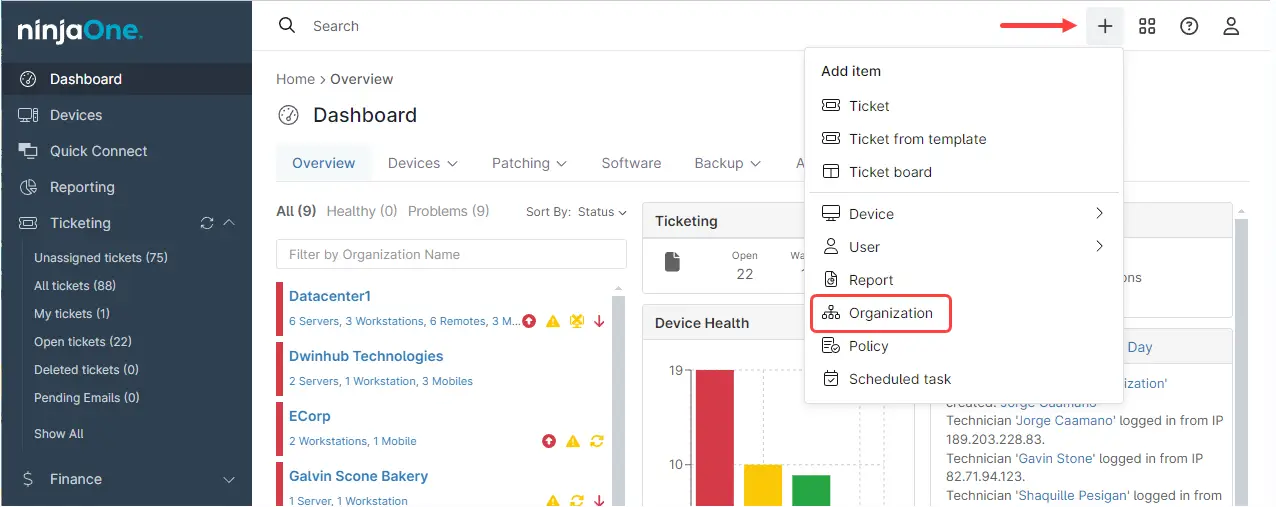The width and height of the screenshot is (1276, 507).
Task: Open the Dwinhub Technologies organization
Action: pos(366,356)
